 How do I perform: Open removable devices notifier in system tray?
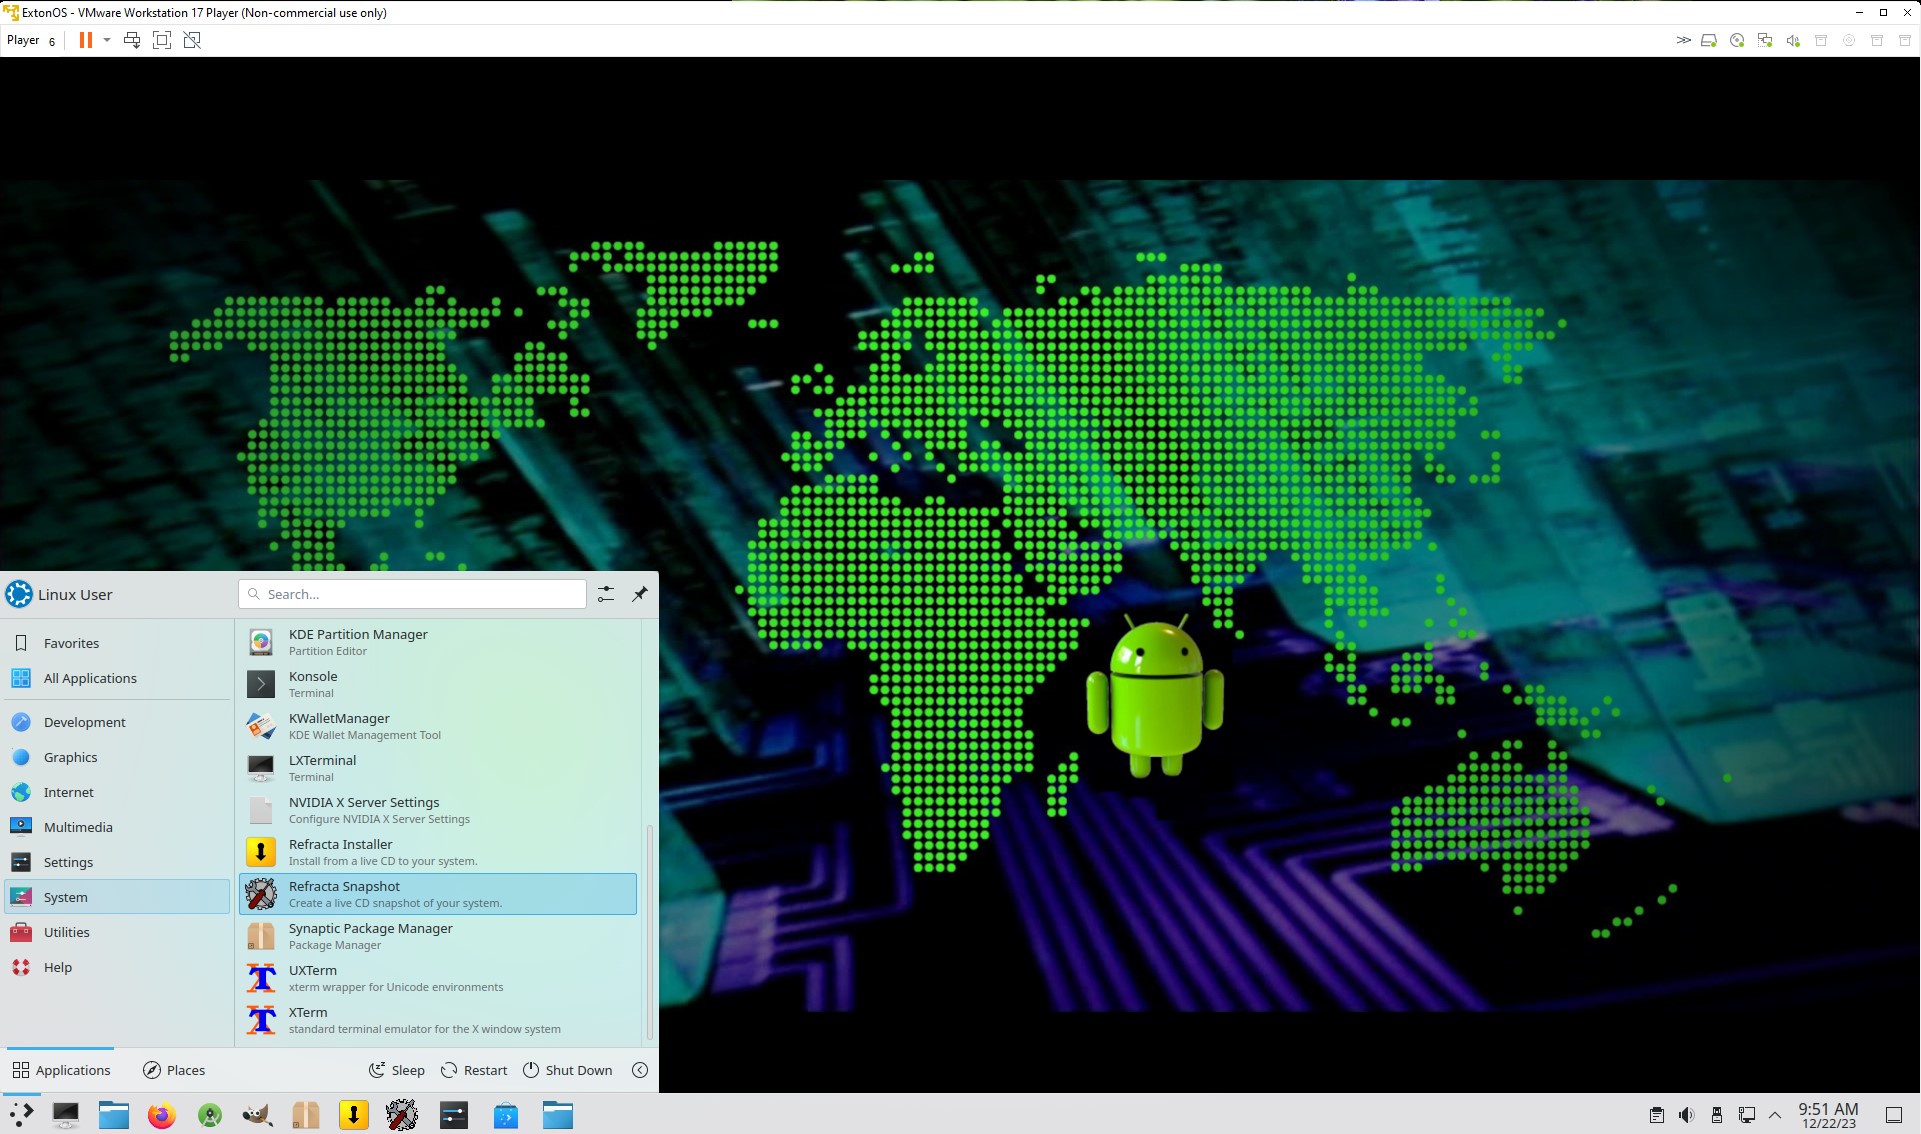[x=1717, y=1115]
